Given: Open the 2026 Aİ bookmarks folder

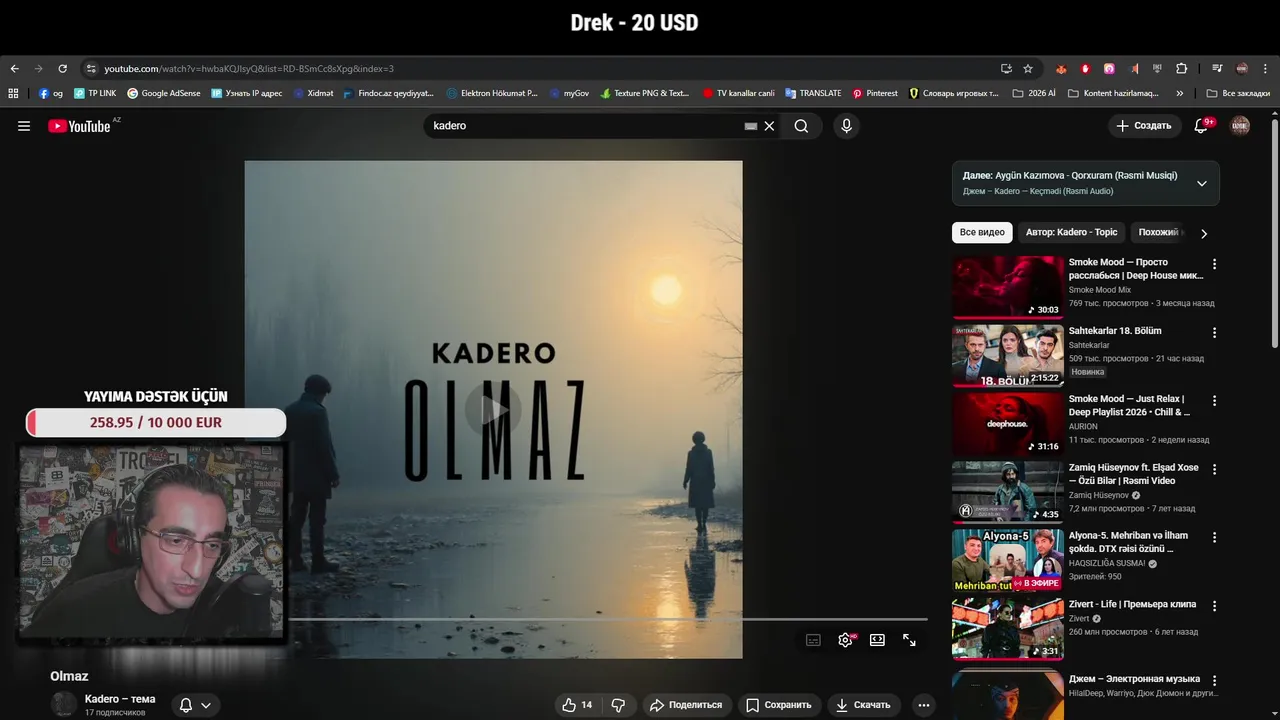Looking at the screenshot, I should tap(1034, 93).
